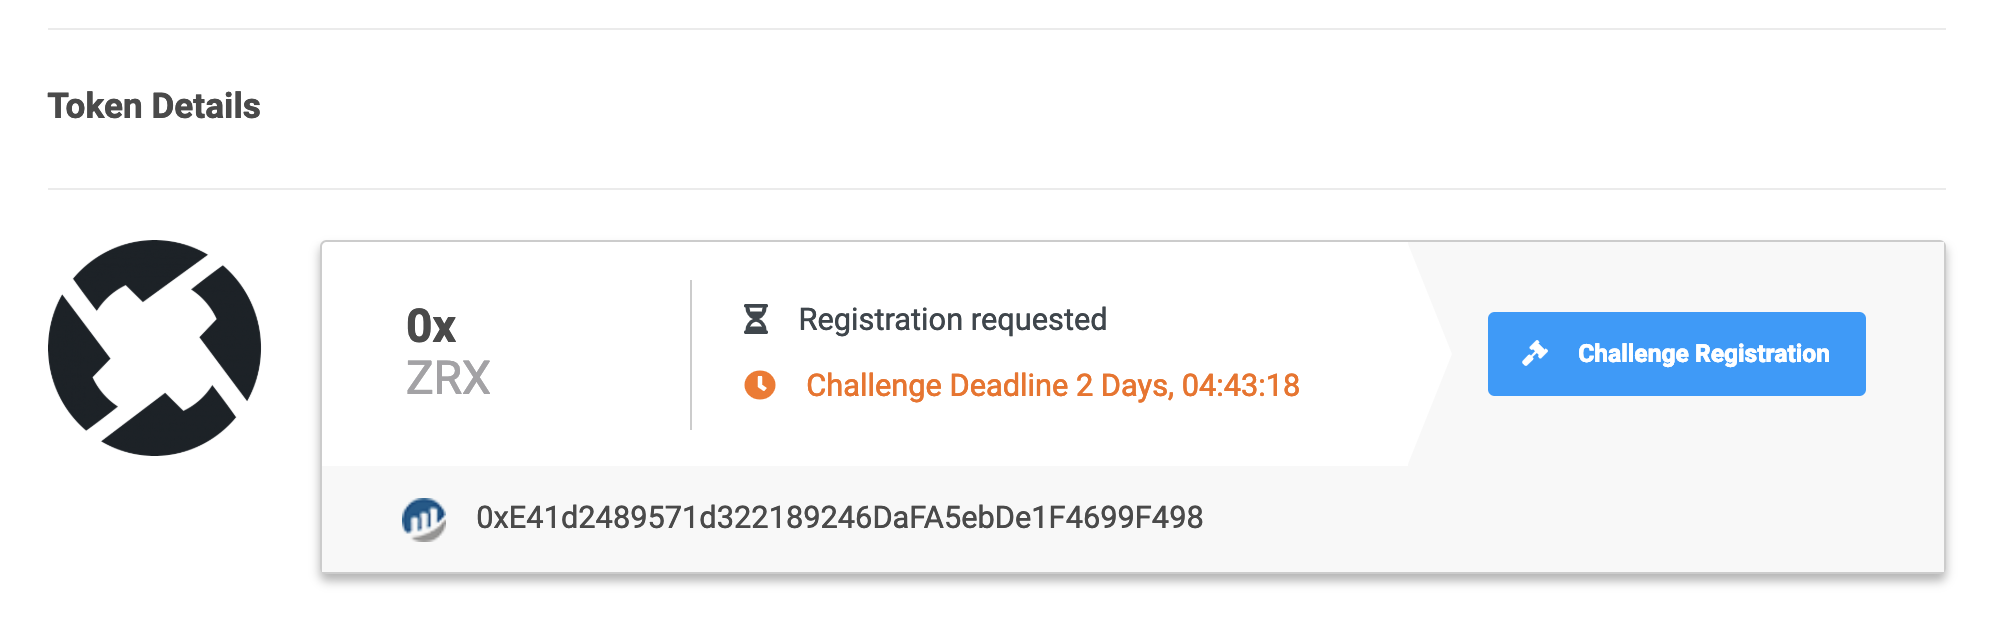Click the divider line above Token Details
This screenshot has height=618, width=1996.
pyautogui.click(x=996, y=29)
